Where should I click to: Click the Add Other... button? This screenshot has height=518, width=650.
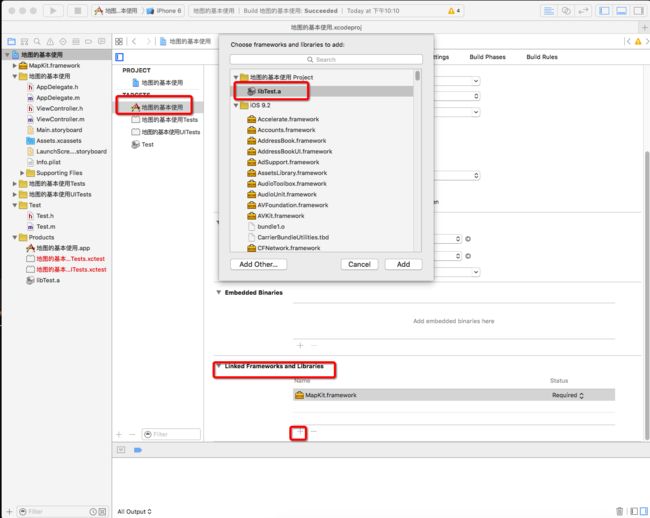pyautogui.click(x=258, y=264)
